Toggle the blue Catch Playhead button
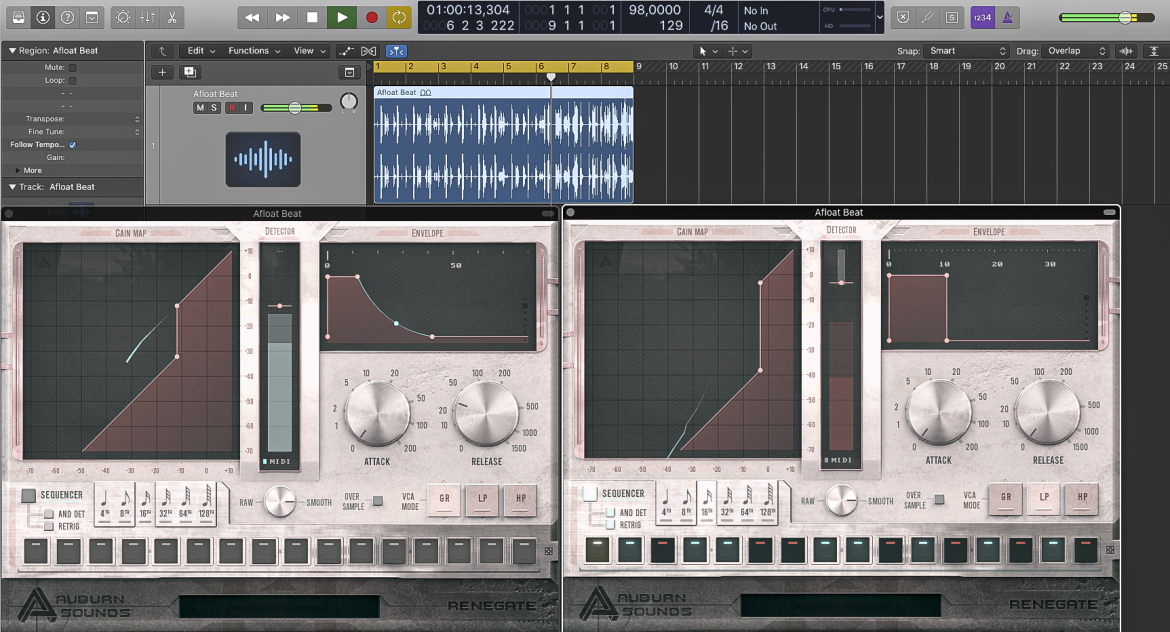The width and height of the screenshot is (1170, 632). [395, 51]
